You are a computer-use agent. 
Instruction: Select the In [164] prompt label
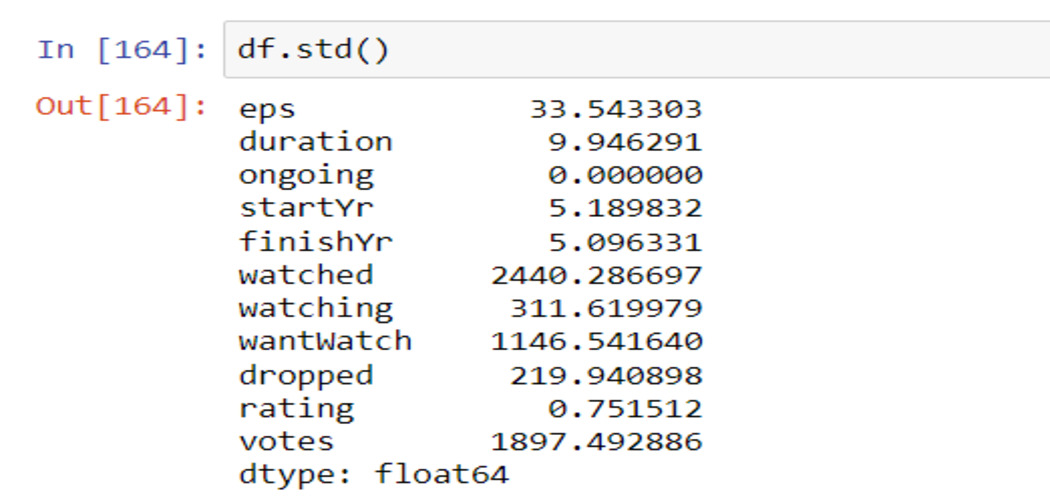[x=123, y=50]
